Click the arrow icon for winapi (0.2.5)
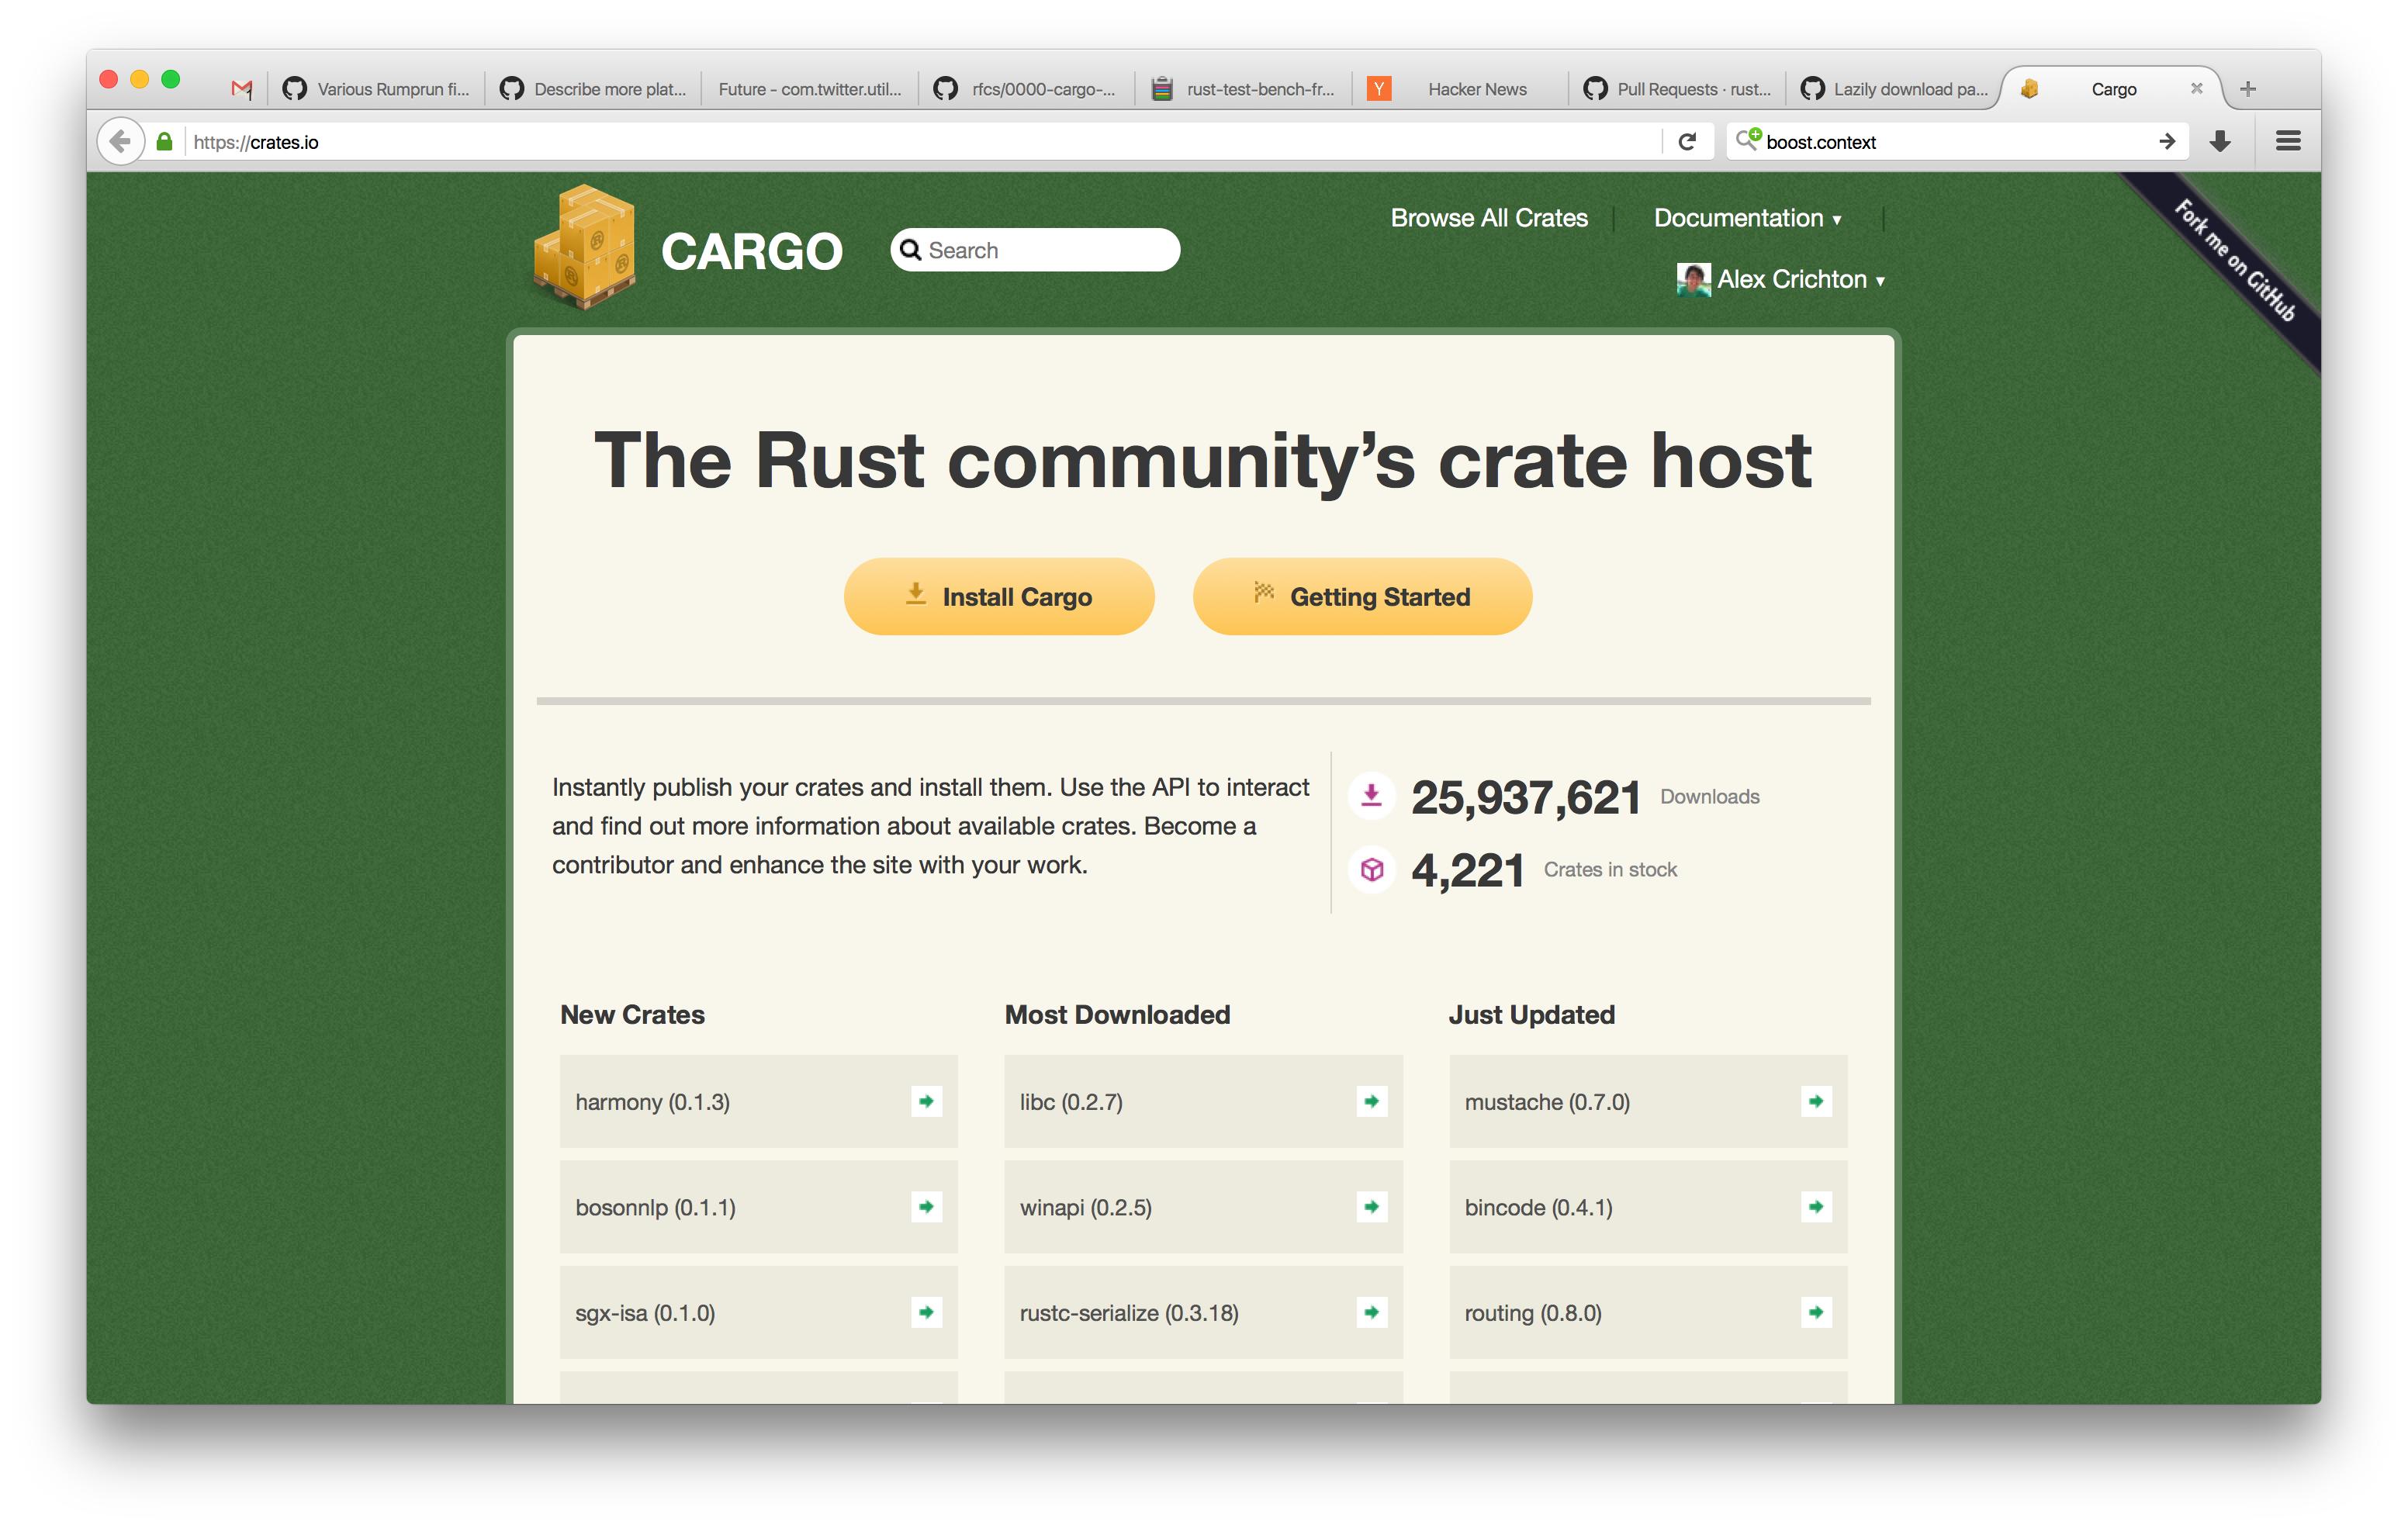This screenshot has height=1528, width=2408. click(x=1371, y=1206)
